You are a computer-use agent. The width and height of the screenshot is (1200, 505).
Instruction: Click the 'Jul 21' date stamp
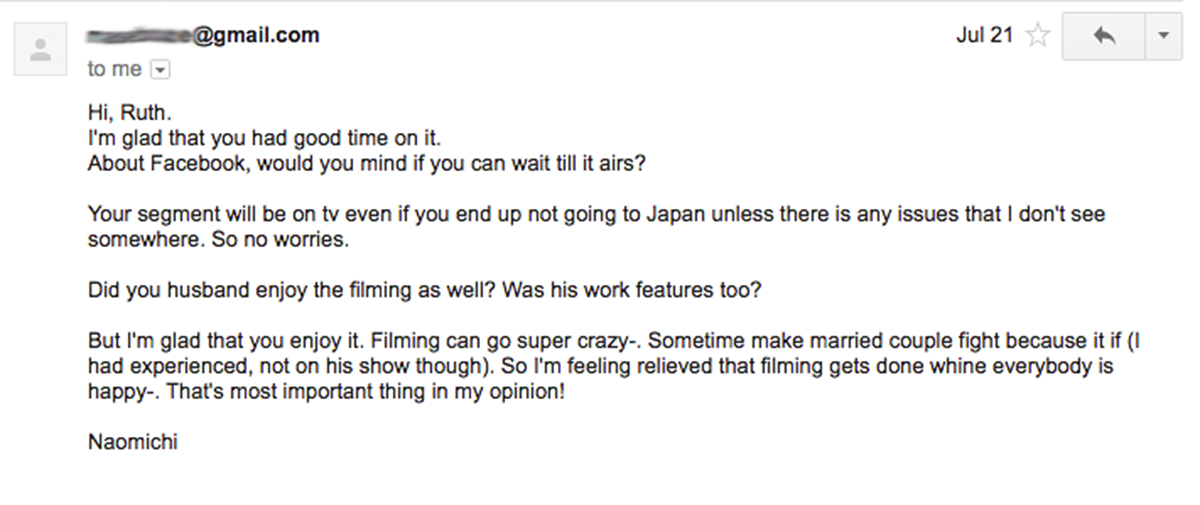point(985,35)
